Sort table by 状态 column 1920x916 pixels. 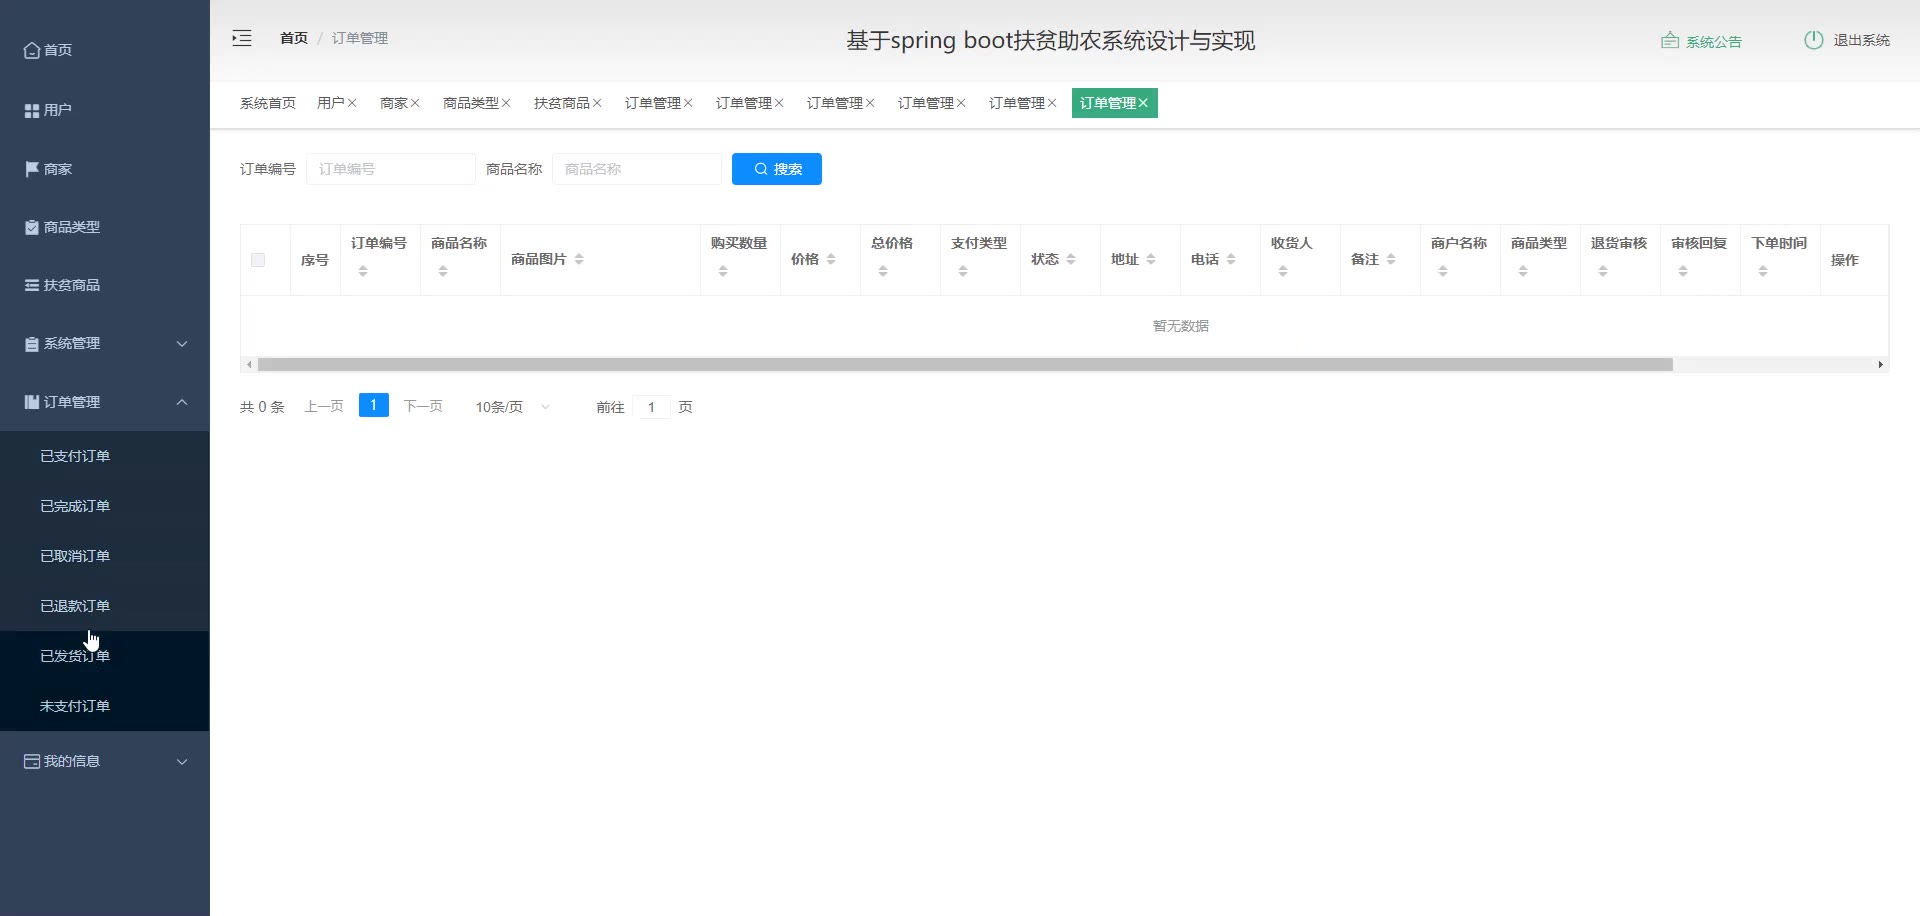(x=1071, y=259)
